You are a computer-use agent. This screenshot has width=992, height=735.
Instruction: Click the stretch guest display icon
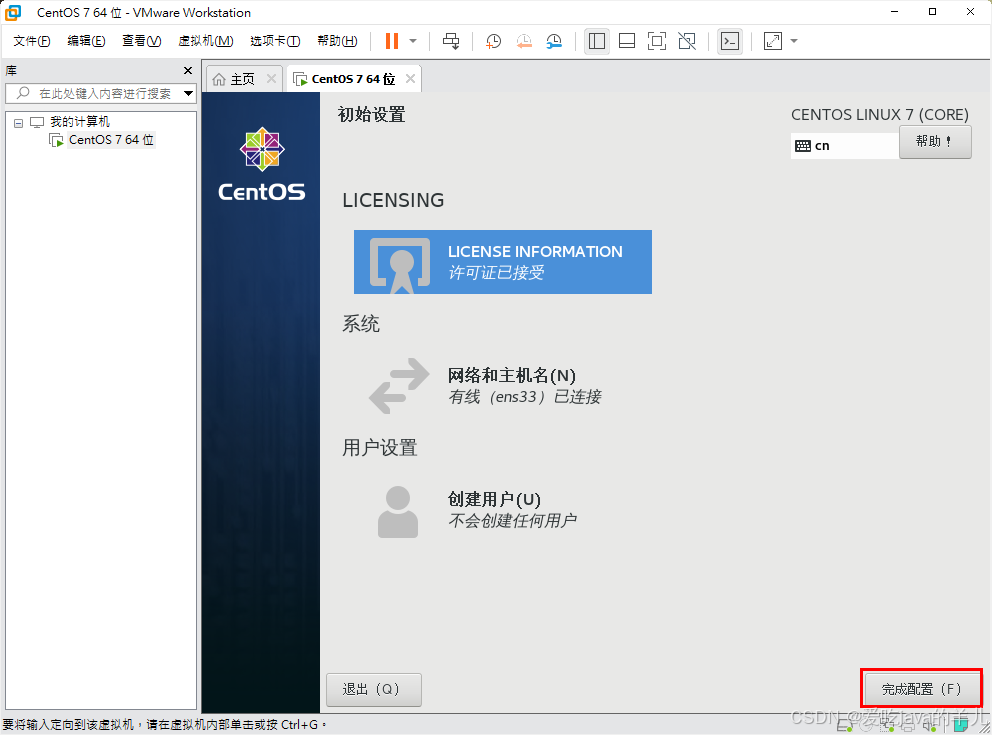pos(772,41)
